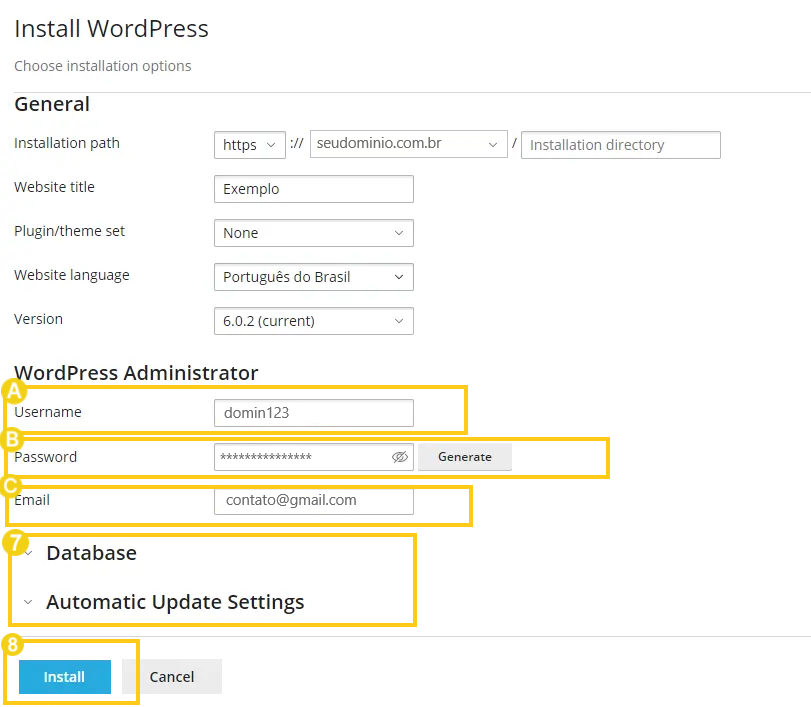Image resolution: width=811 pixels, height=707 pixels.
Task: Click the 'Email' label
Action: (x=32, y=500)
